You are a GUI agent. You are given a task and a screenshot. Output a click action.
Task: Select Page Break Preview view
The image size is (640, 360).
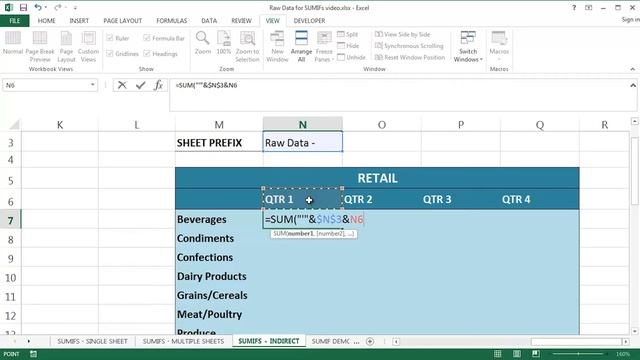40,46
